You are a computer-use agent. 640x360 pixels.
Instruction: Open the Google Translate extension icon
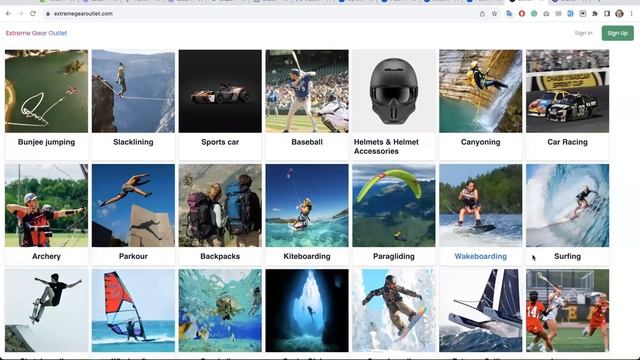coord(509,13)
